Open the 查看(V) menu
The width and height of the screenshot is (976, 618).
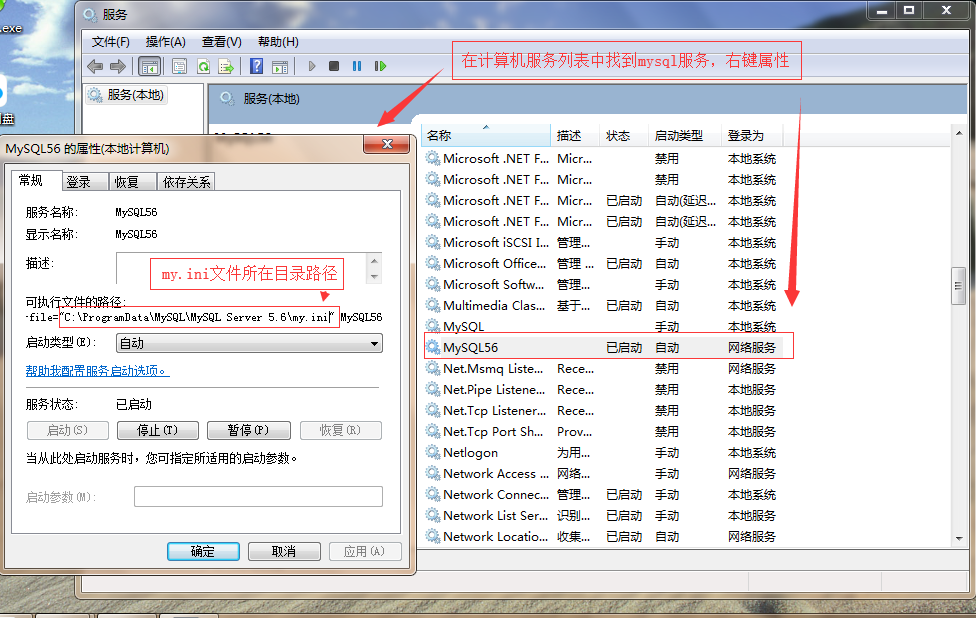click(222, 42)
